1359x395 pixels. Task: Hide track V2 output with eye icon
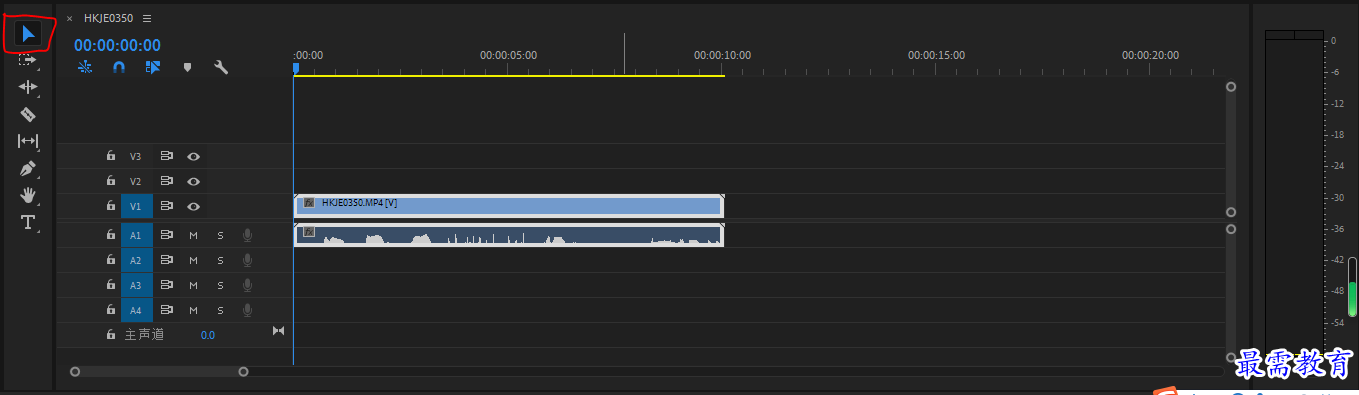click(x=193, y=182)
